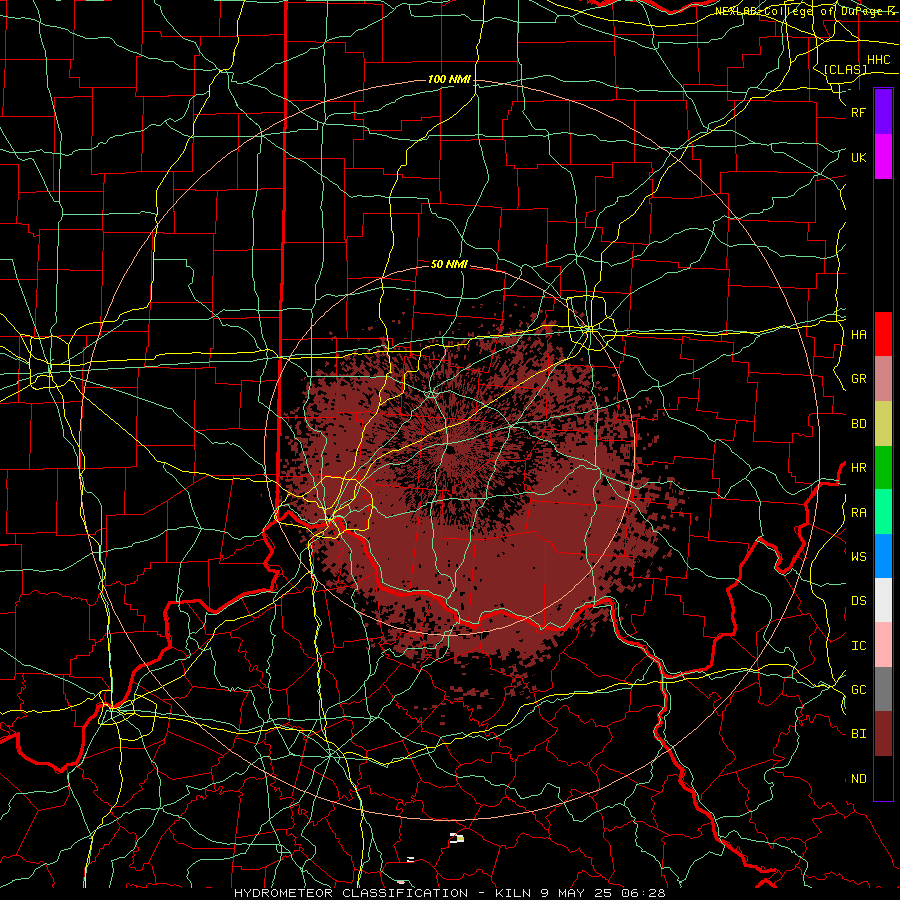Select the green HR legend swatch
Screen dimensions: 900x900
click(883, 468)
